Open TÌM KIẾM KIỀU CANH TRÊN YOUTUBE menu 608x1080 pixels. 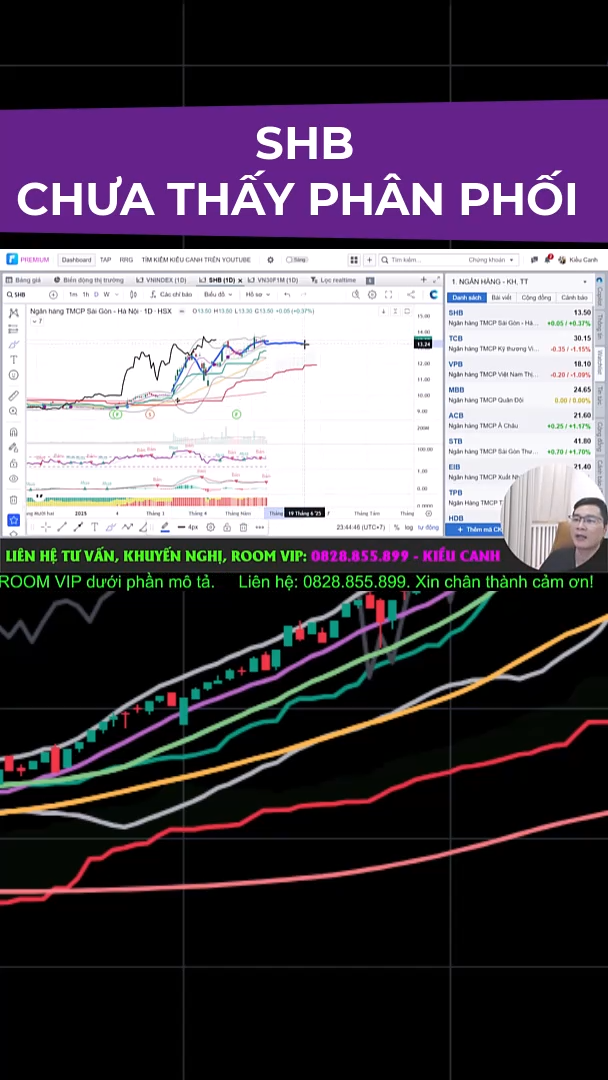click(x=196, y=260)
